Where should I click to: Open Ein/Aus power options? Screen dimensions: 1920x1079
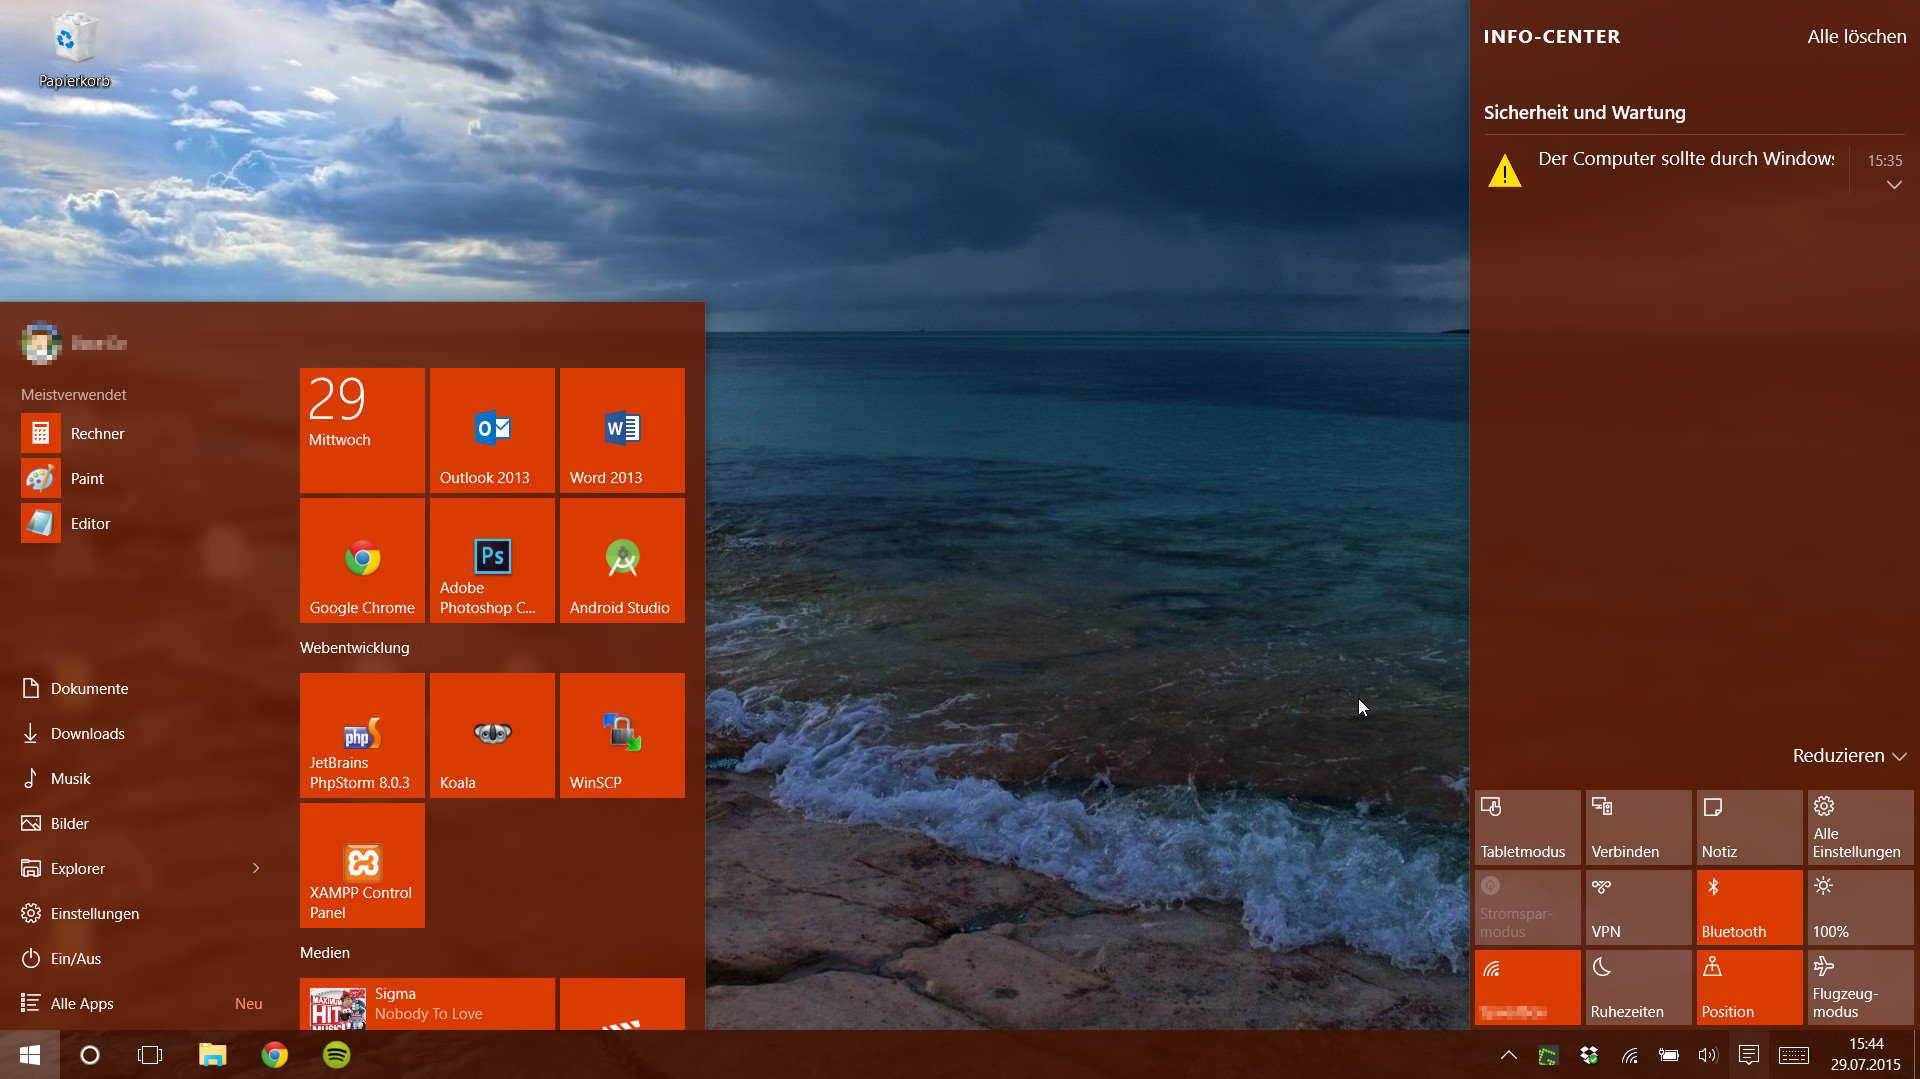point(76,958)
